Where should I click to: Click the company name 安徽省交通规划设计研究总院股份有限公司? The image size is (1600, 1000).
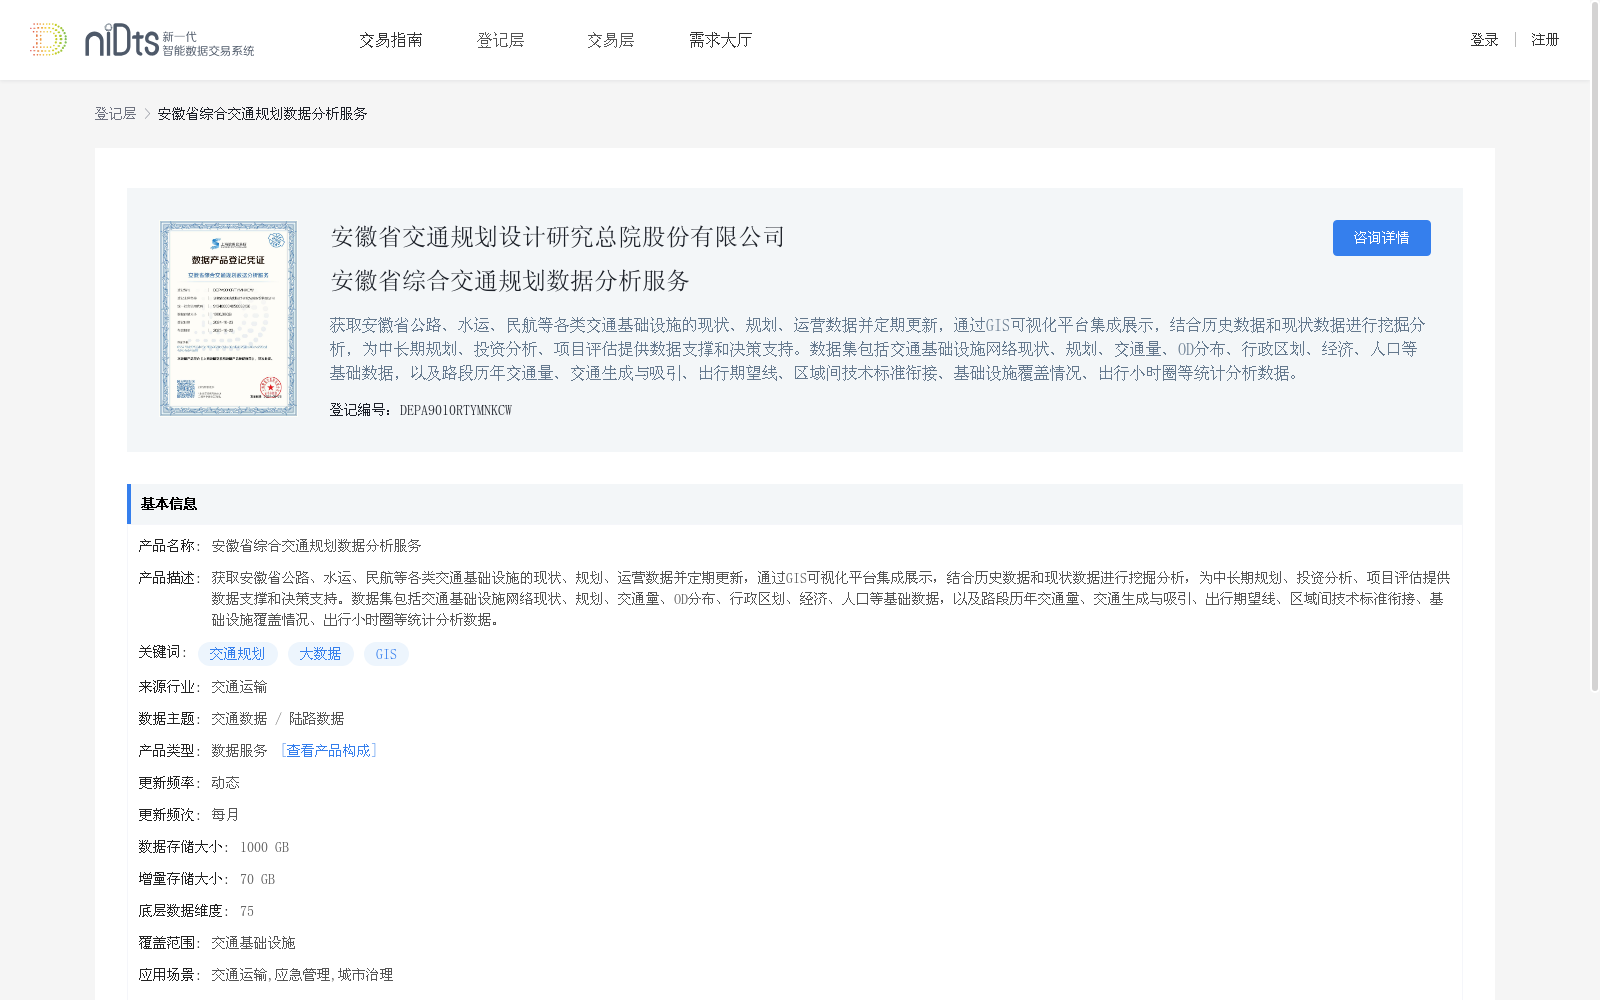coord(557,237)
